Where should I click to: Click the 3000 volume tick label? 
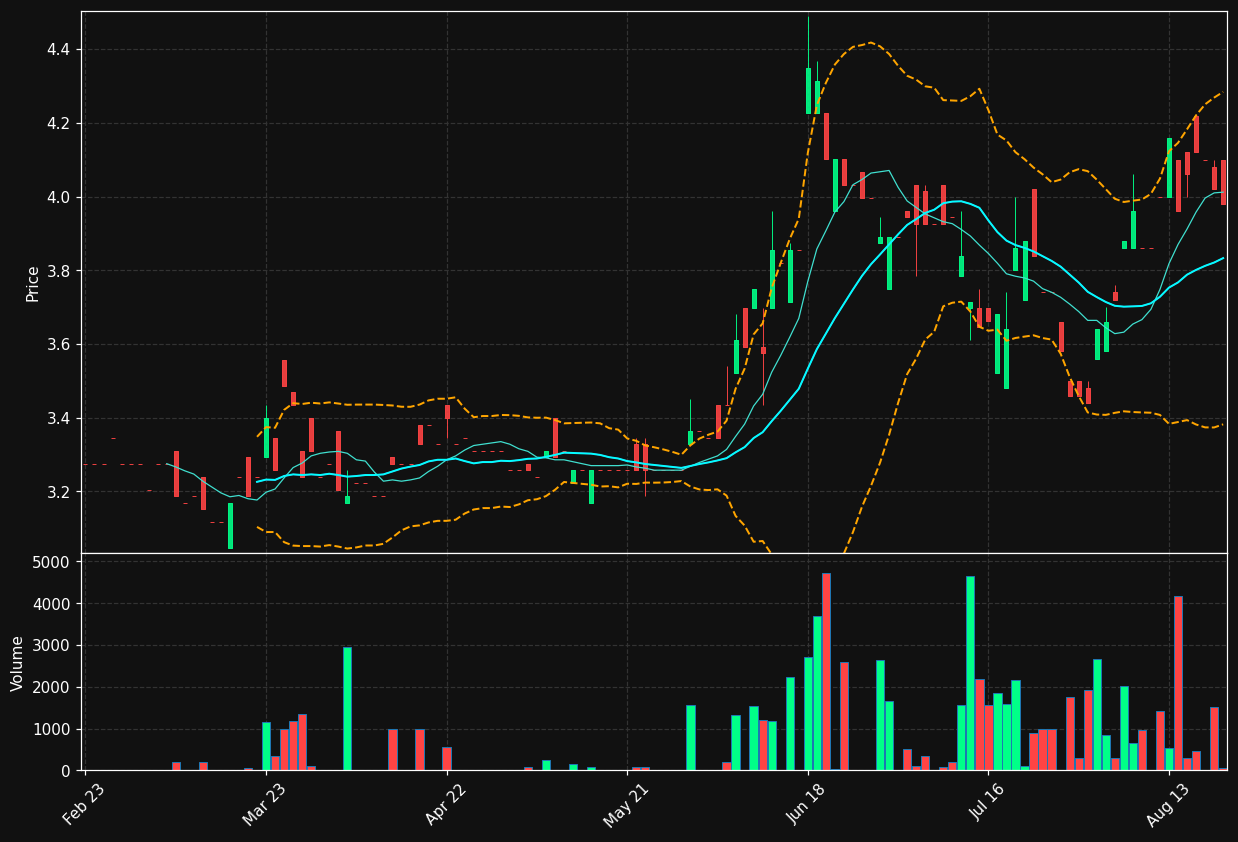point(52,646)
